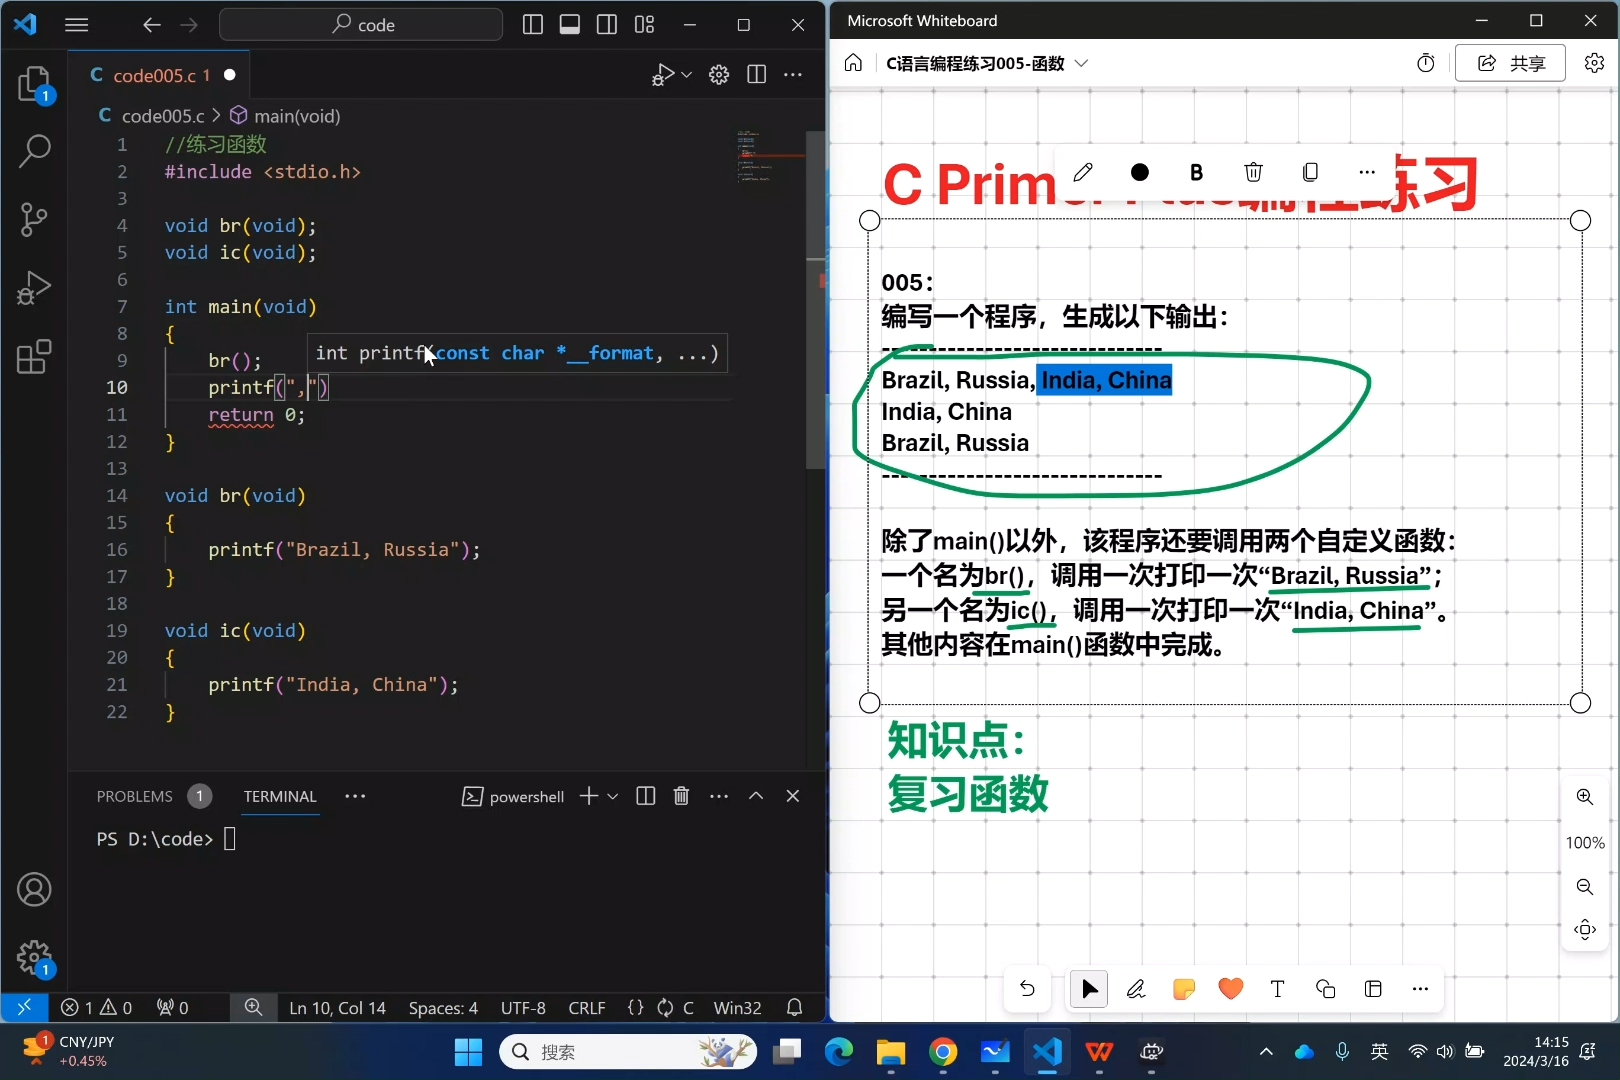The image size is (1620, 1080).
Task: Expand the whiteboard title dropdown
Action: 1081,63
